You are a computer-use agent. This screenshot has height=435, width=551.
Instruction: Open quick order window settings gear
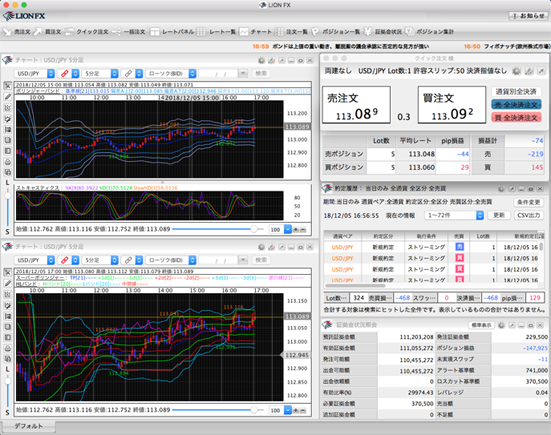516,71
